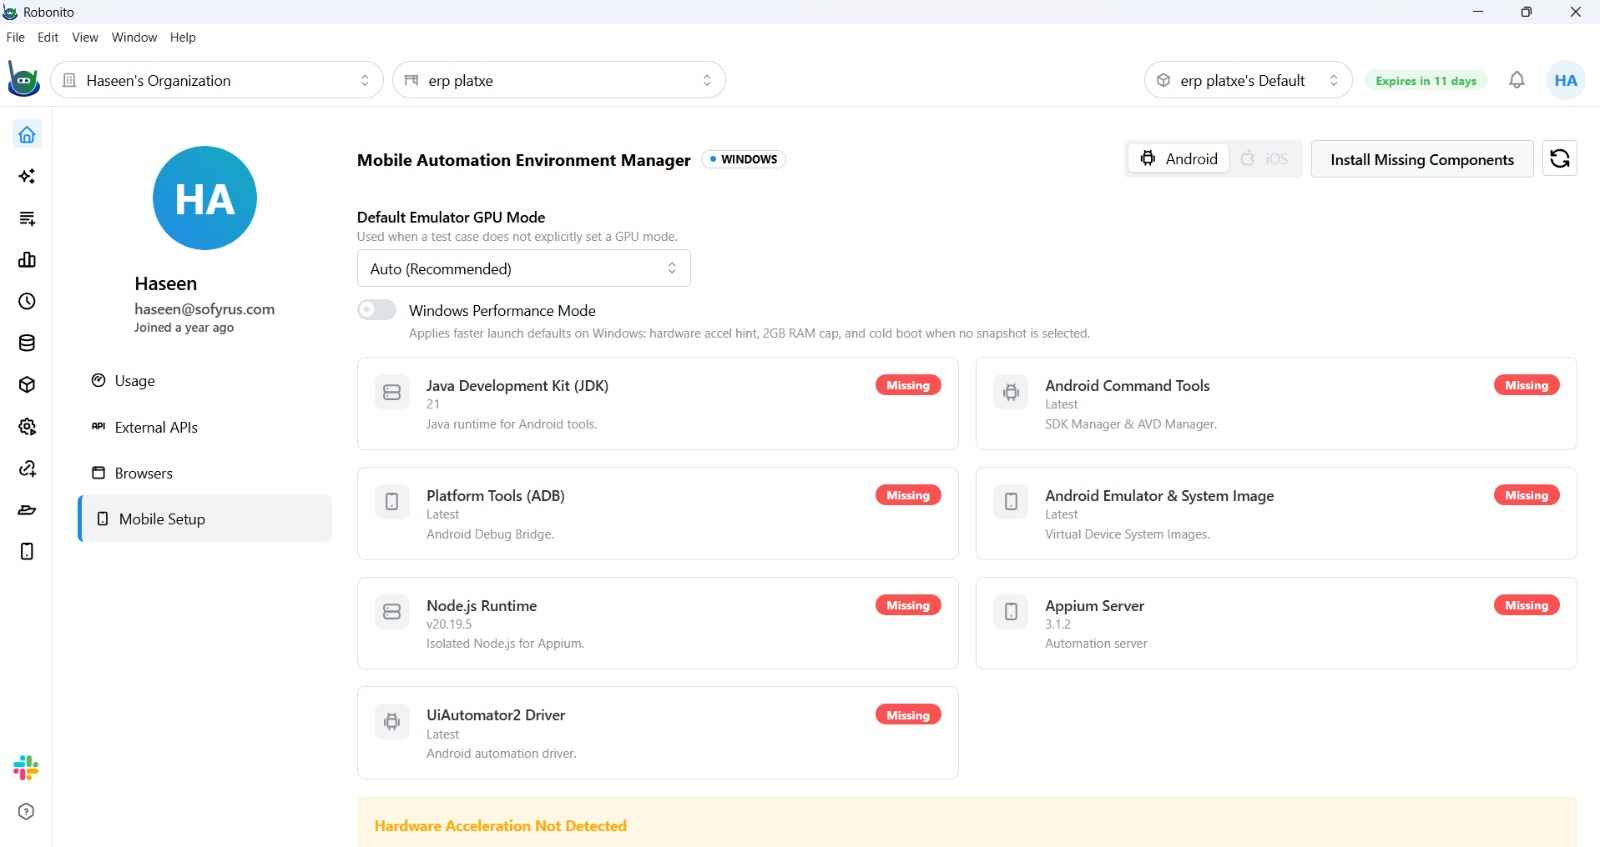Open the add-list sidebar icon

[x=27, y=218]
